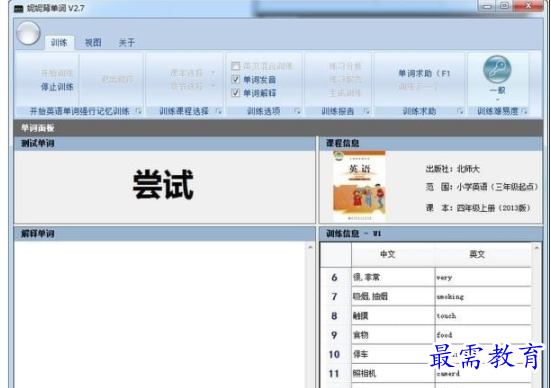
Task: Click the test word 尝试
Action: coord(163,185)
